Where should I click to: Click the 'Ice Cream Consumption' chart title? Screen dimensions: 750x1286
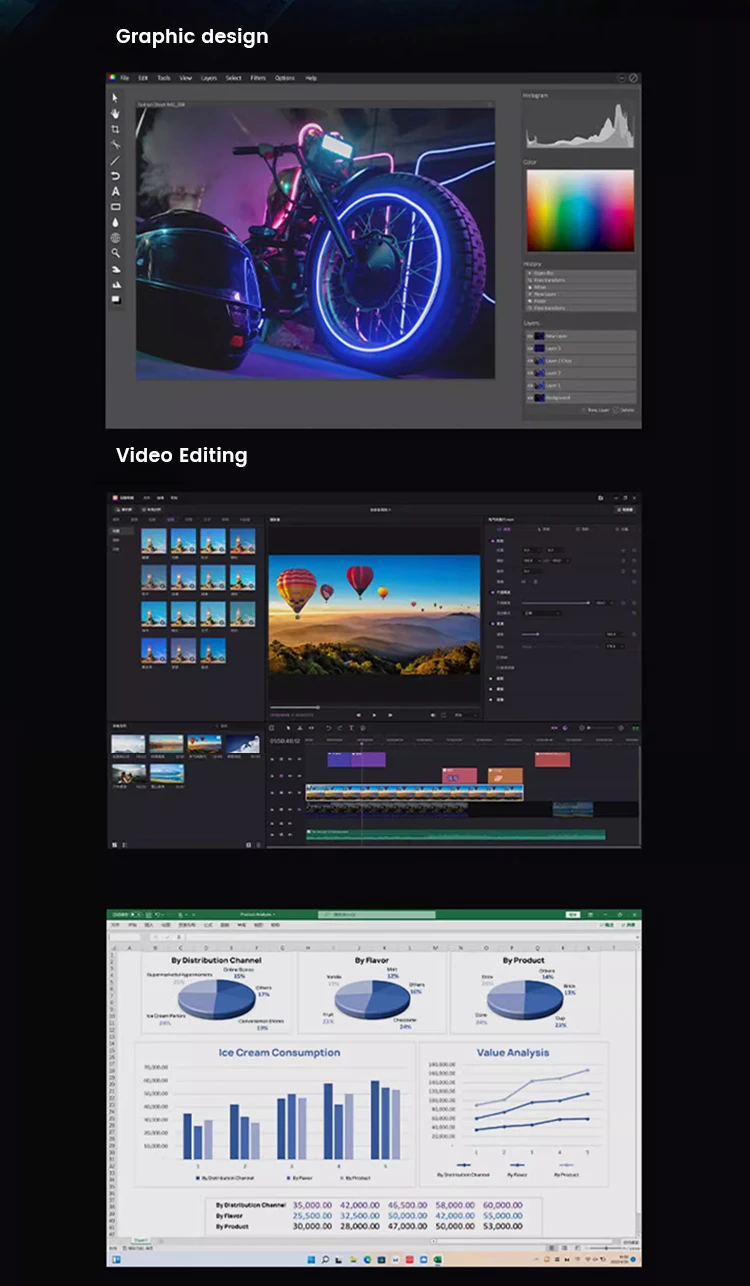[x=279, y=1052]
